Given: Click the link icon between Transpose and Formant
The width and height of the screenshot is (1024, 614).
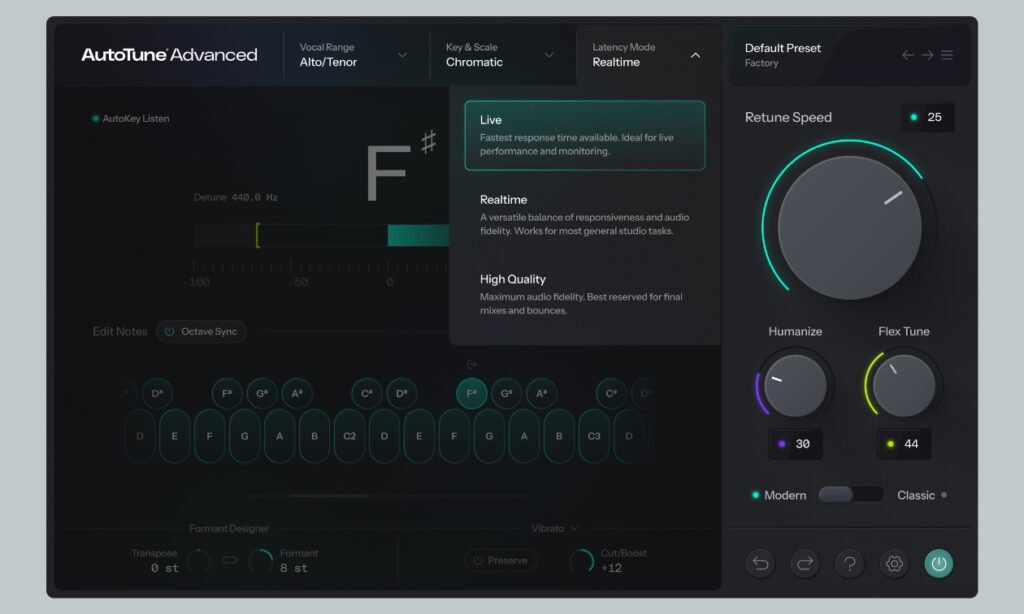Looking at the screenshot, I should click(x=230, y=560).
